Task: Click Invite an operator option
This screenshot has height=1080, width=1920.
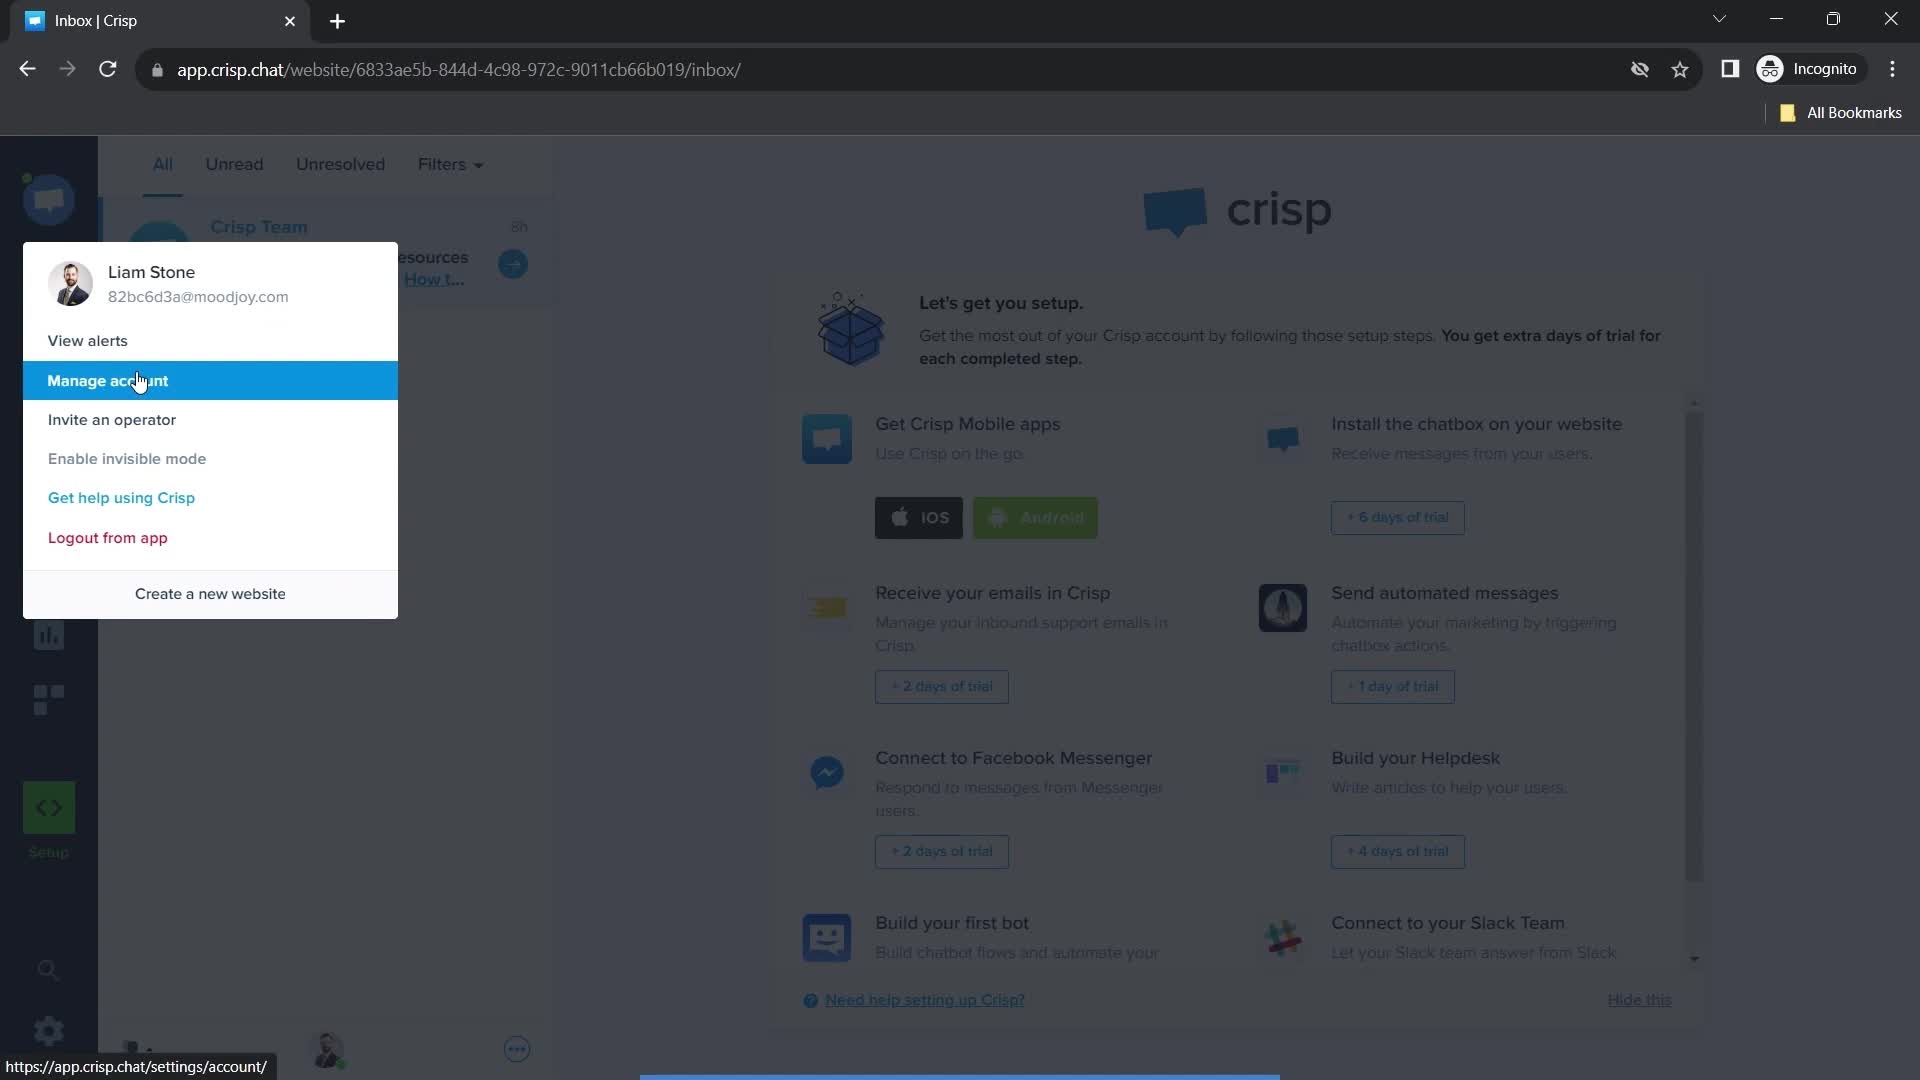Action: tap(111, 419)
